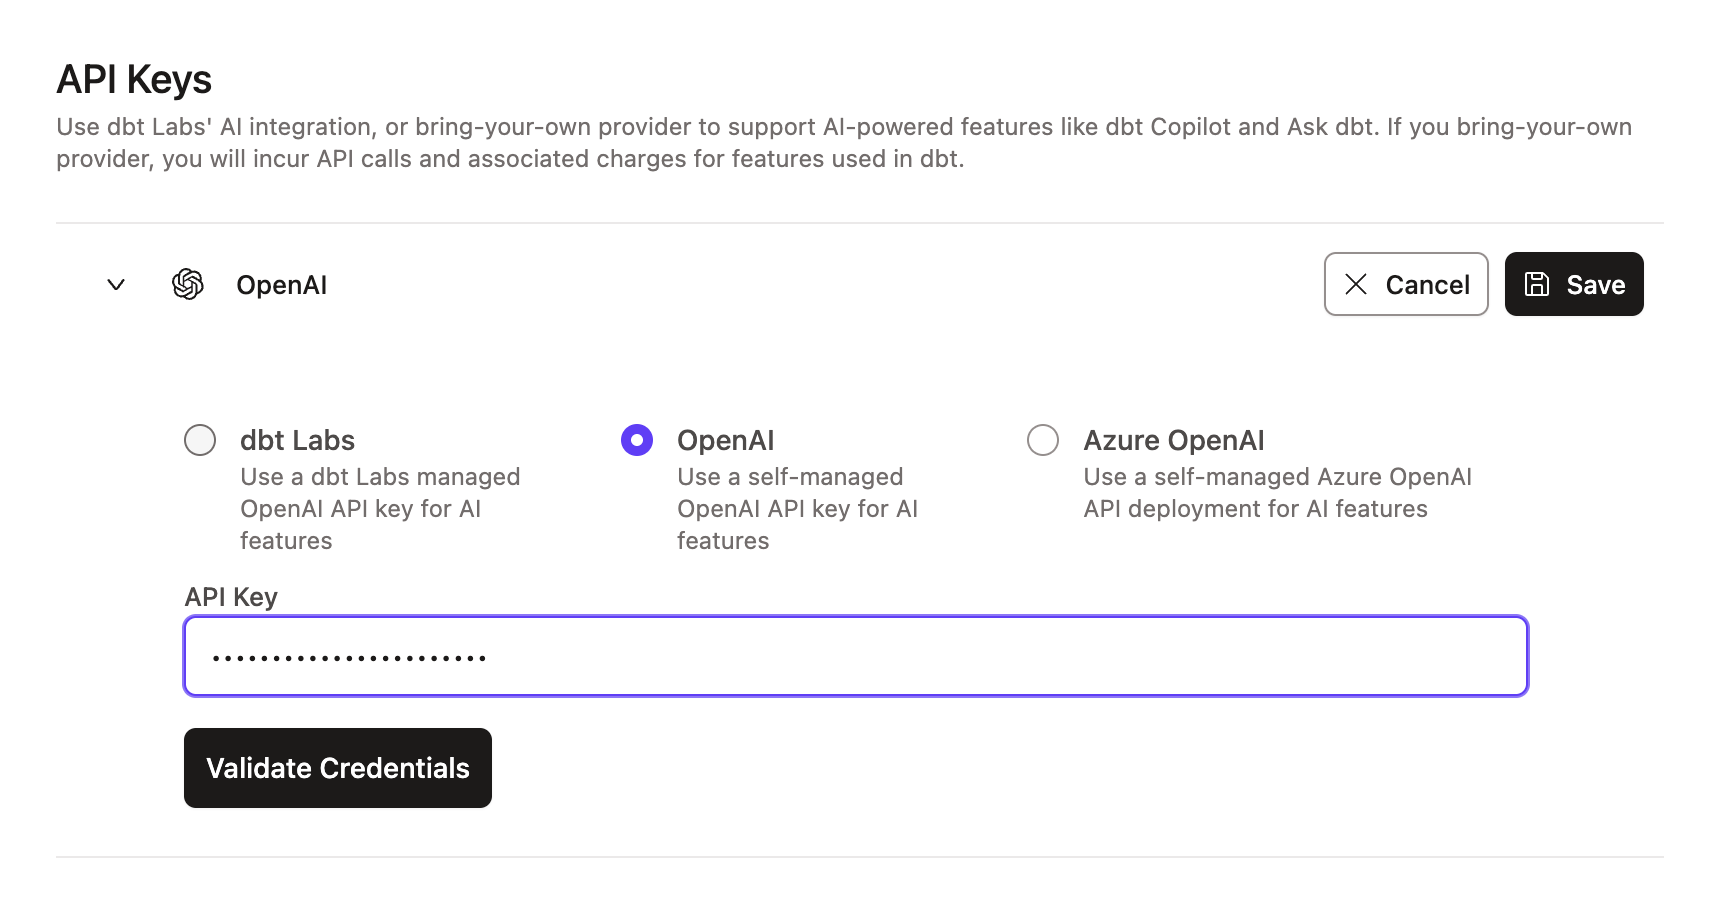Click the Azure OpenAI option label

coord(1173,440)
